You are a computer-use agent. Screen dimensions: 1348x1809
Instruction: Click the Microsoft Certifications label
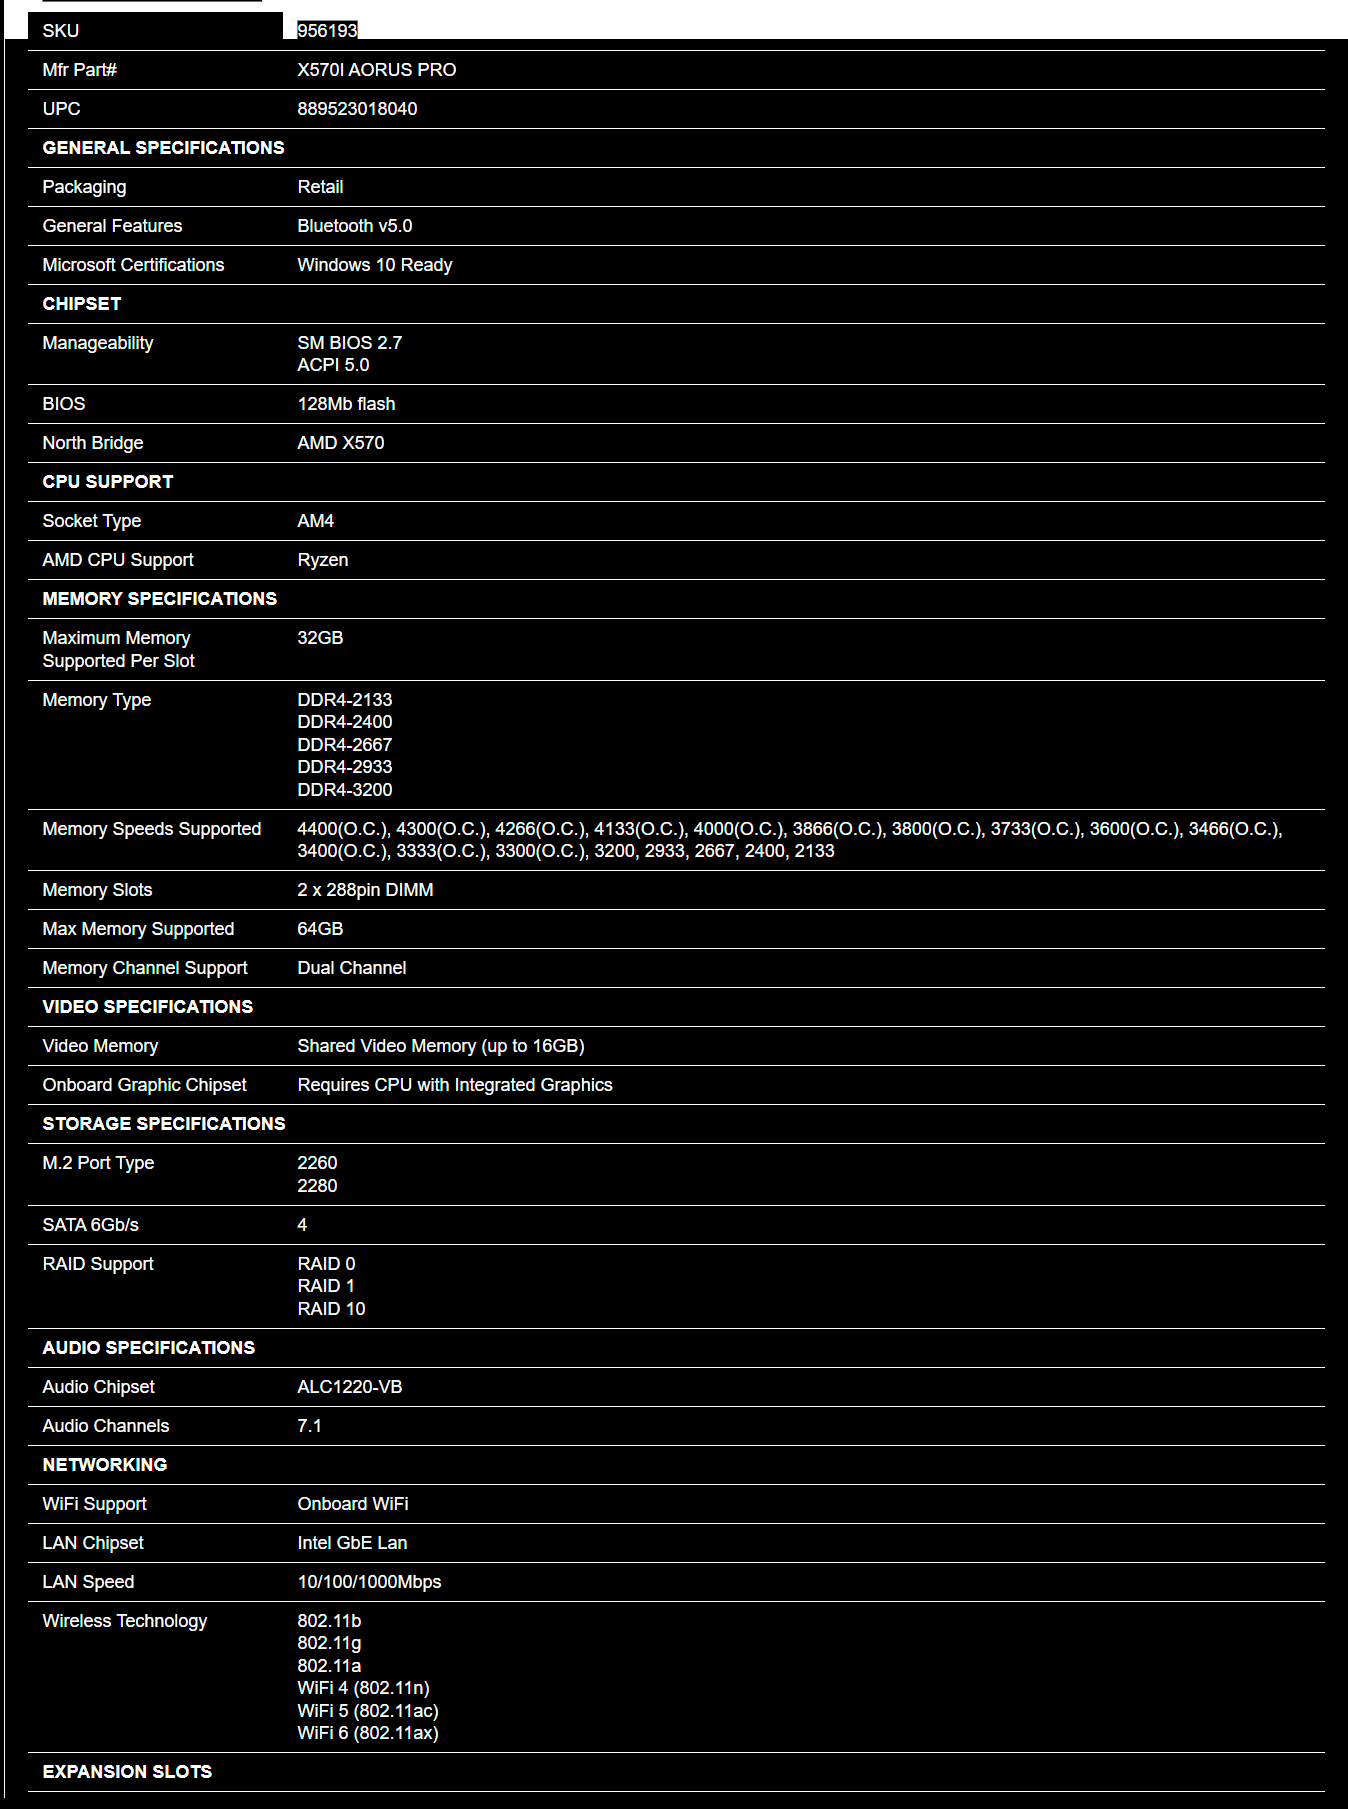(x=133, y=265)
